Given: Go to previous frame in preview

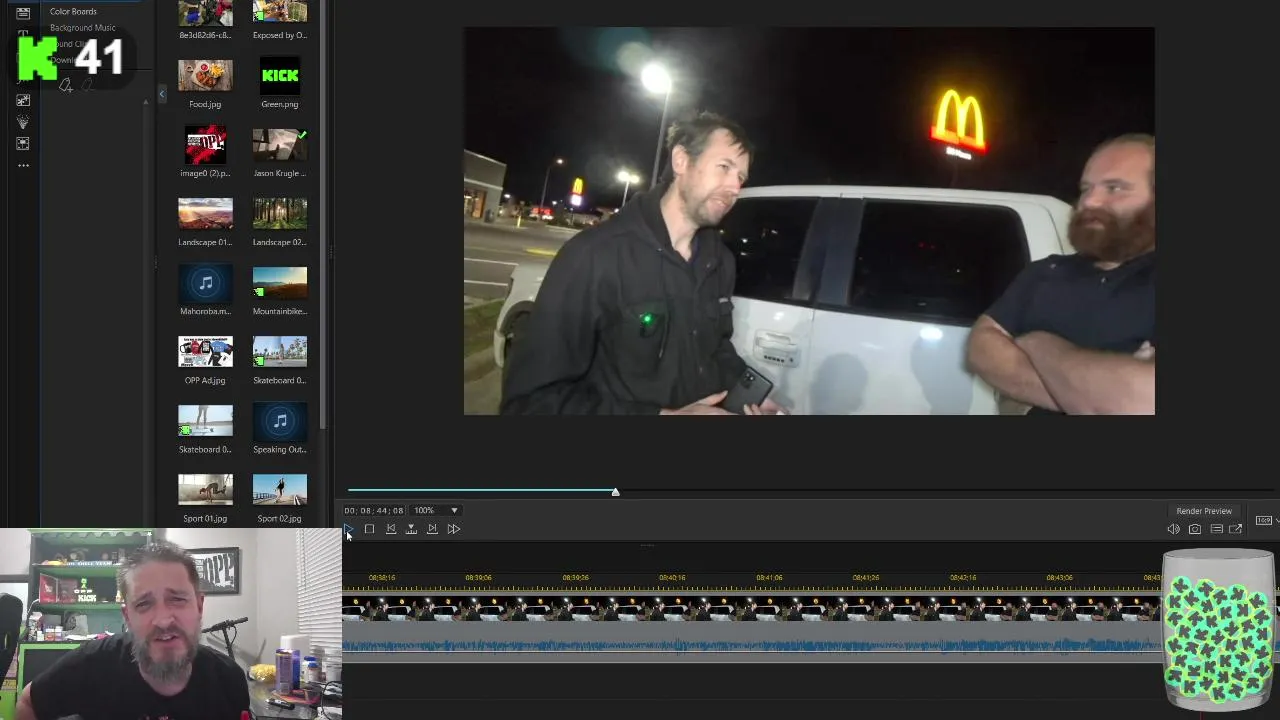Looking at the screenshot, I should coord(391,529).
